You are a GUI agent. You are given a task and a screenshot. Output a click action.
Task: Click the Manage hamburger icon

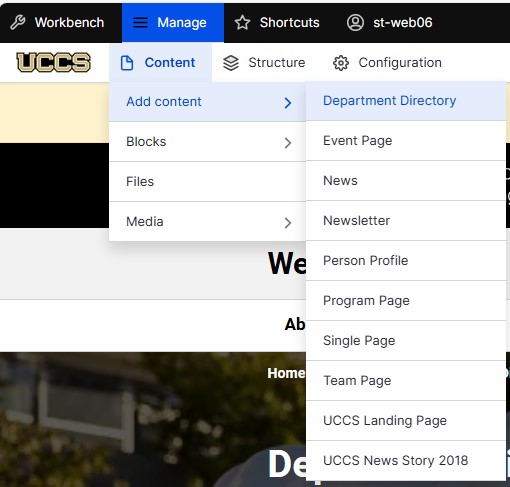click(x=140, y=23)
